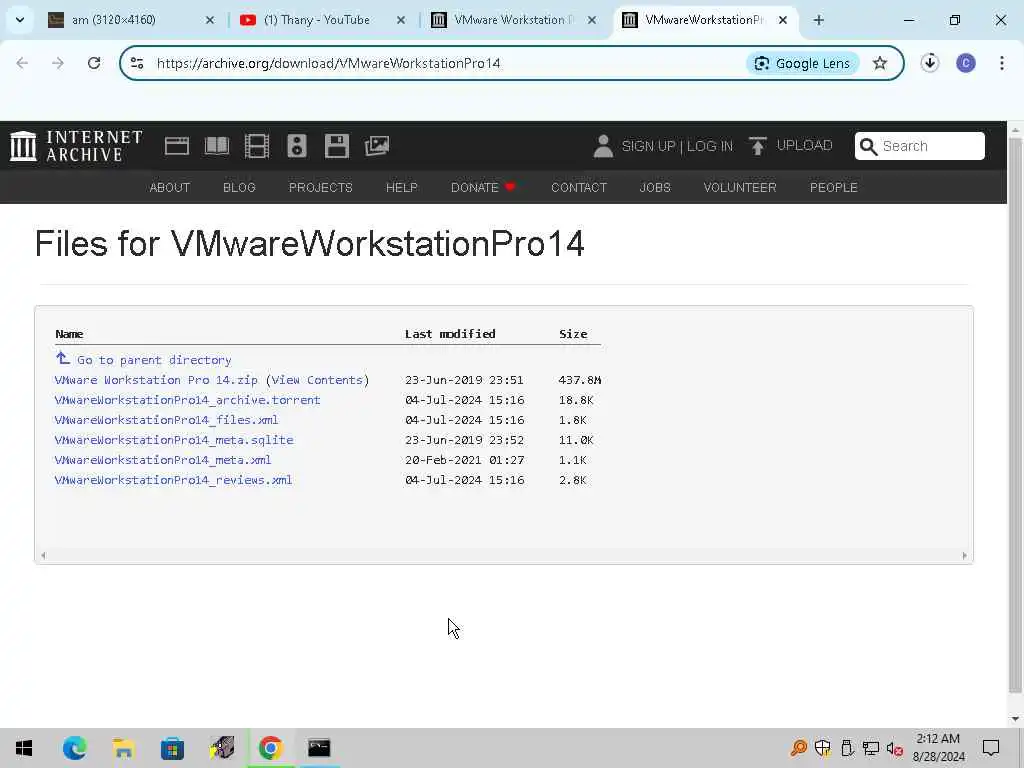Switch to the am (3120×4160) tab

(131, 20)
